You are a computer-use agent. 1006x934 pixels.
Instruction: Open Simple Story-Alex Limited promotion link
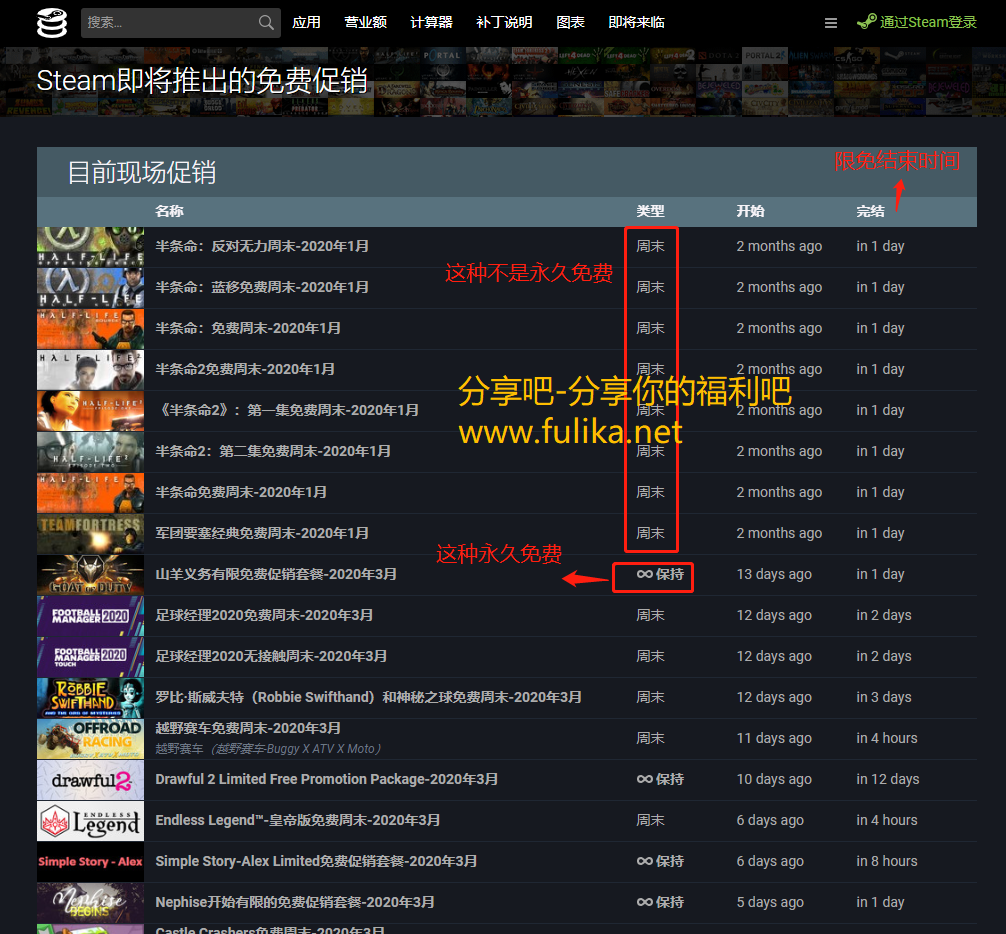(x=316, y=862)
